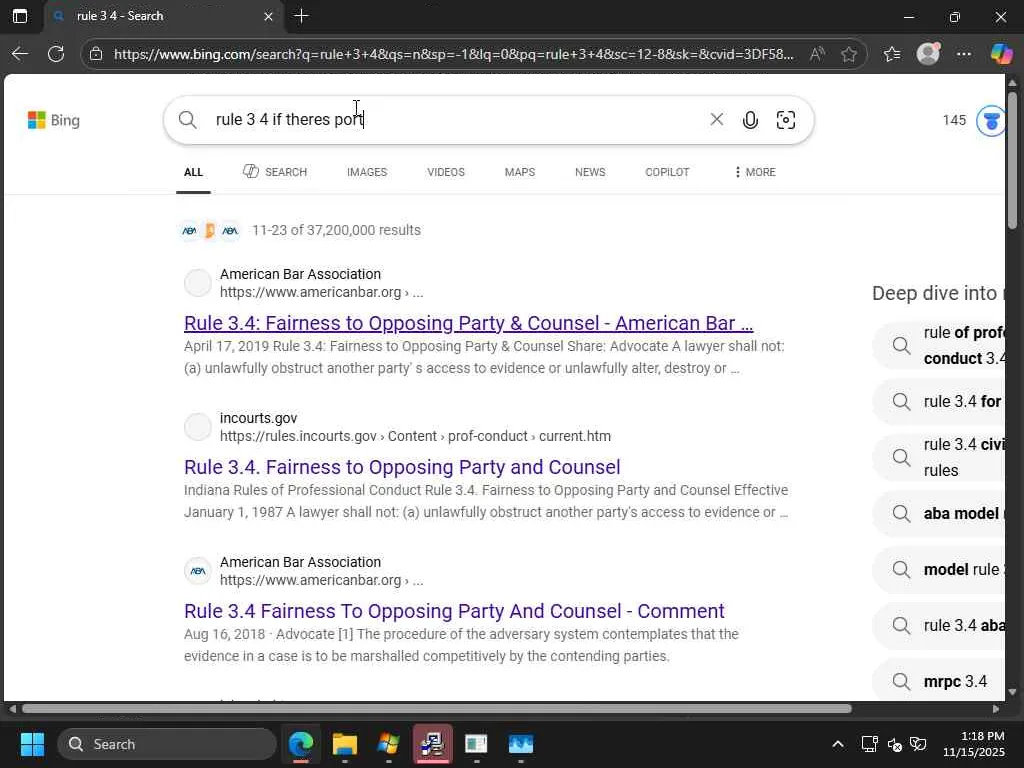Image resolution: width=1024 pixels, height=768 pixels.
Task: Click the ABA favicon of the Comment result
Action: [197, 571]
